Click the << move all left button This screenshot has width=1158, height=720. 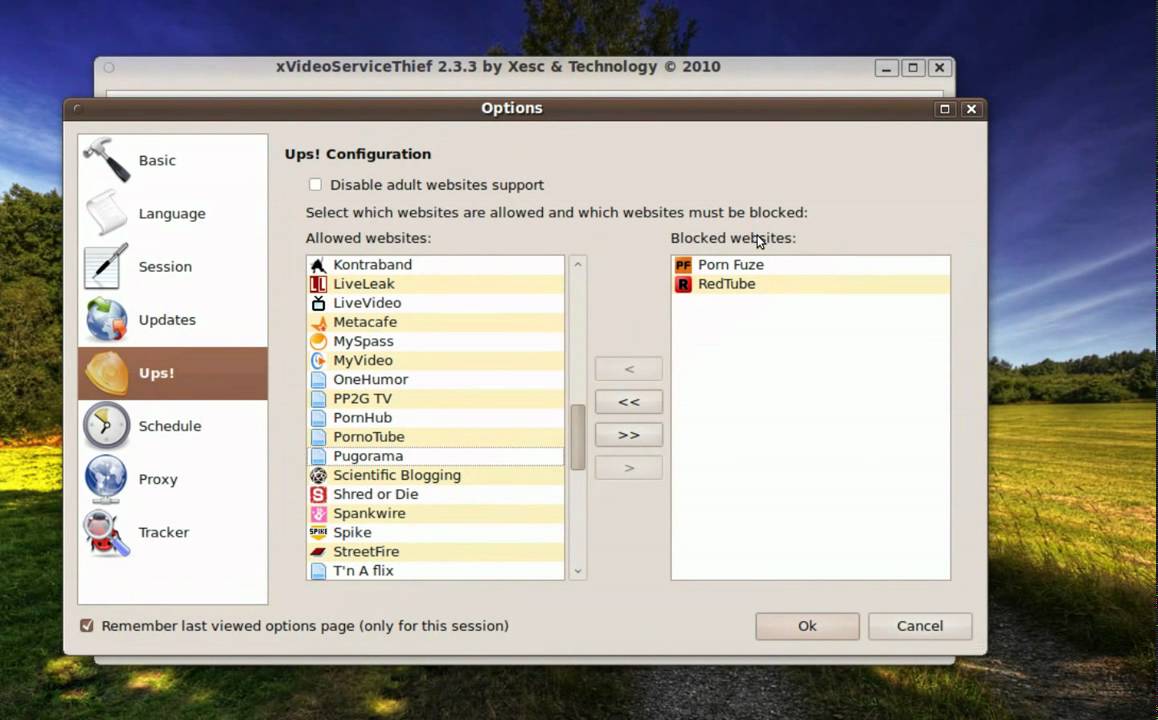coord(629,402)
